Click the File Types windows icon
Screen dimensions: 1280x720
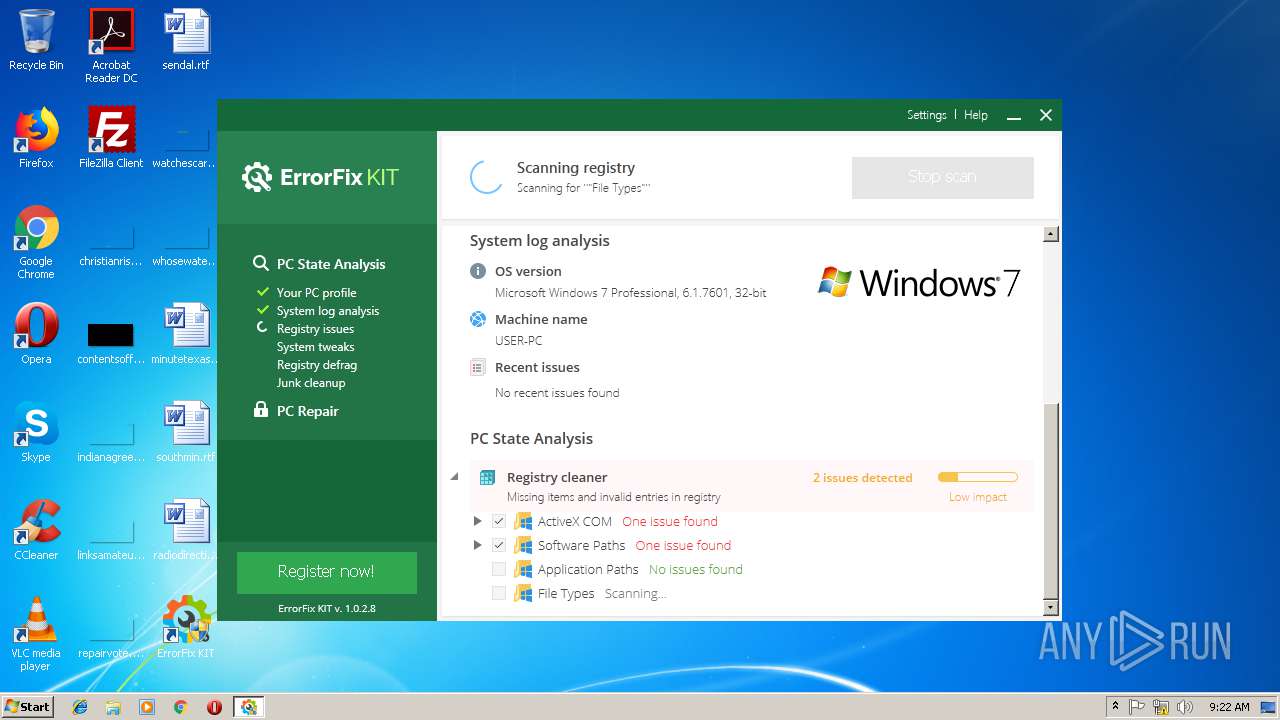(x=523, y=593)
